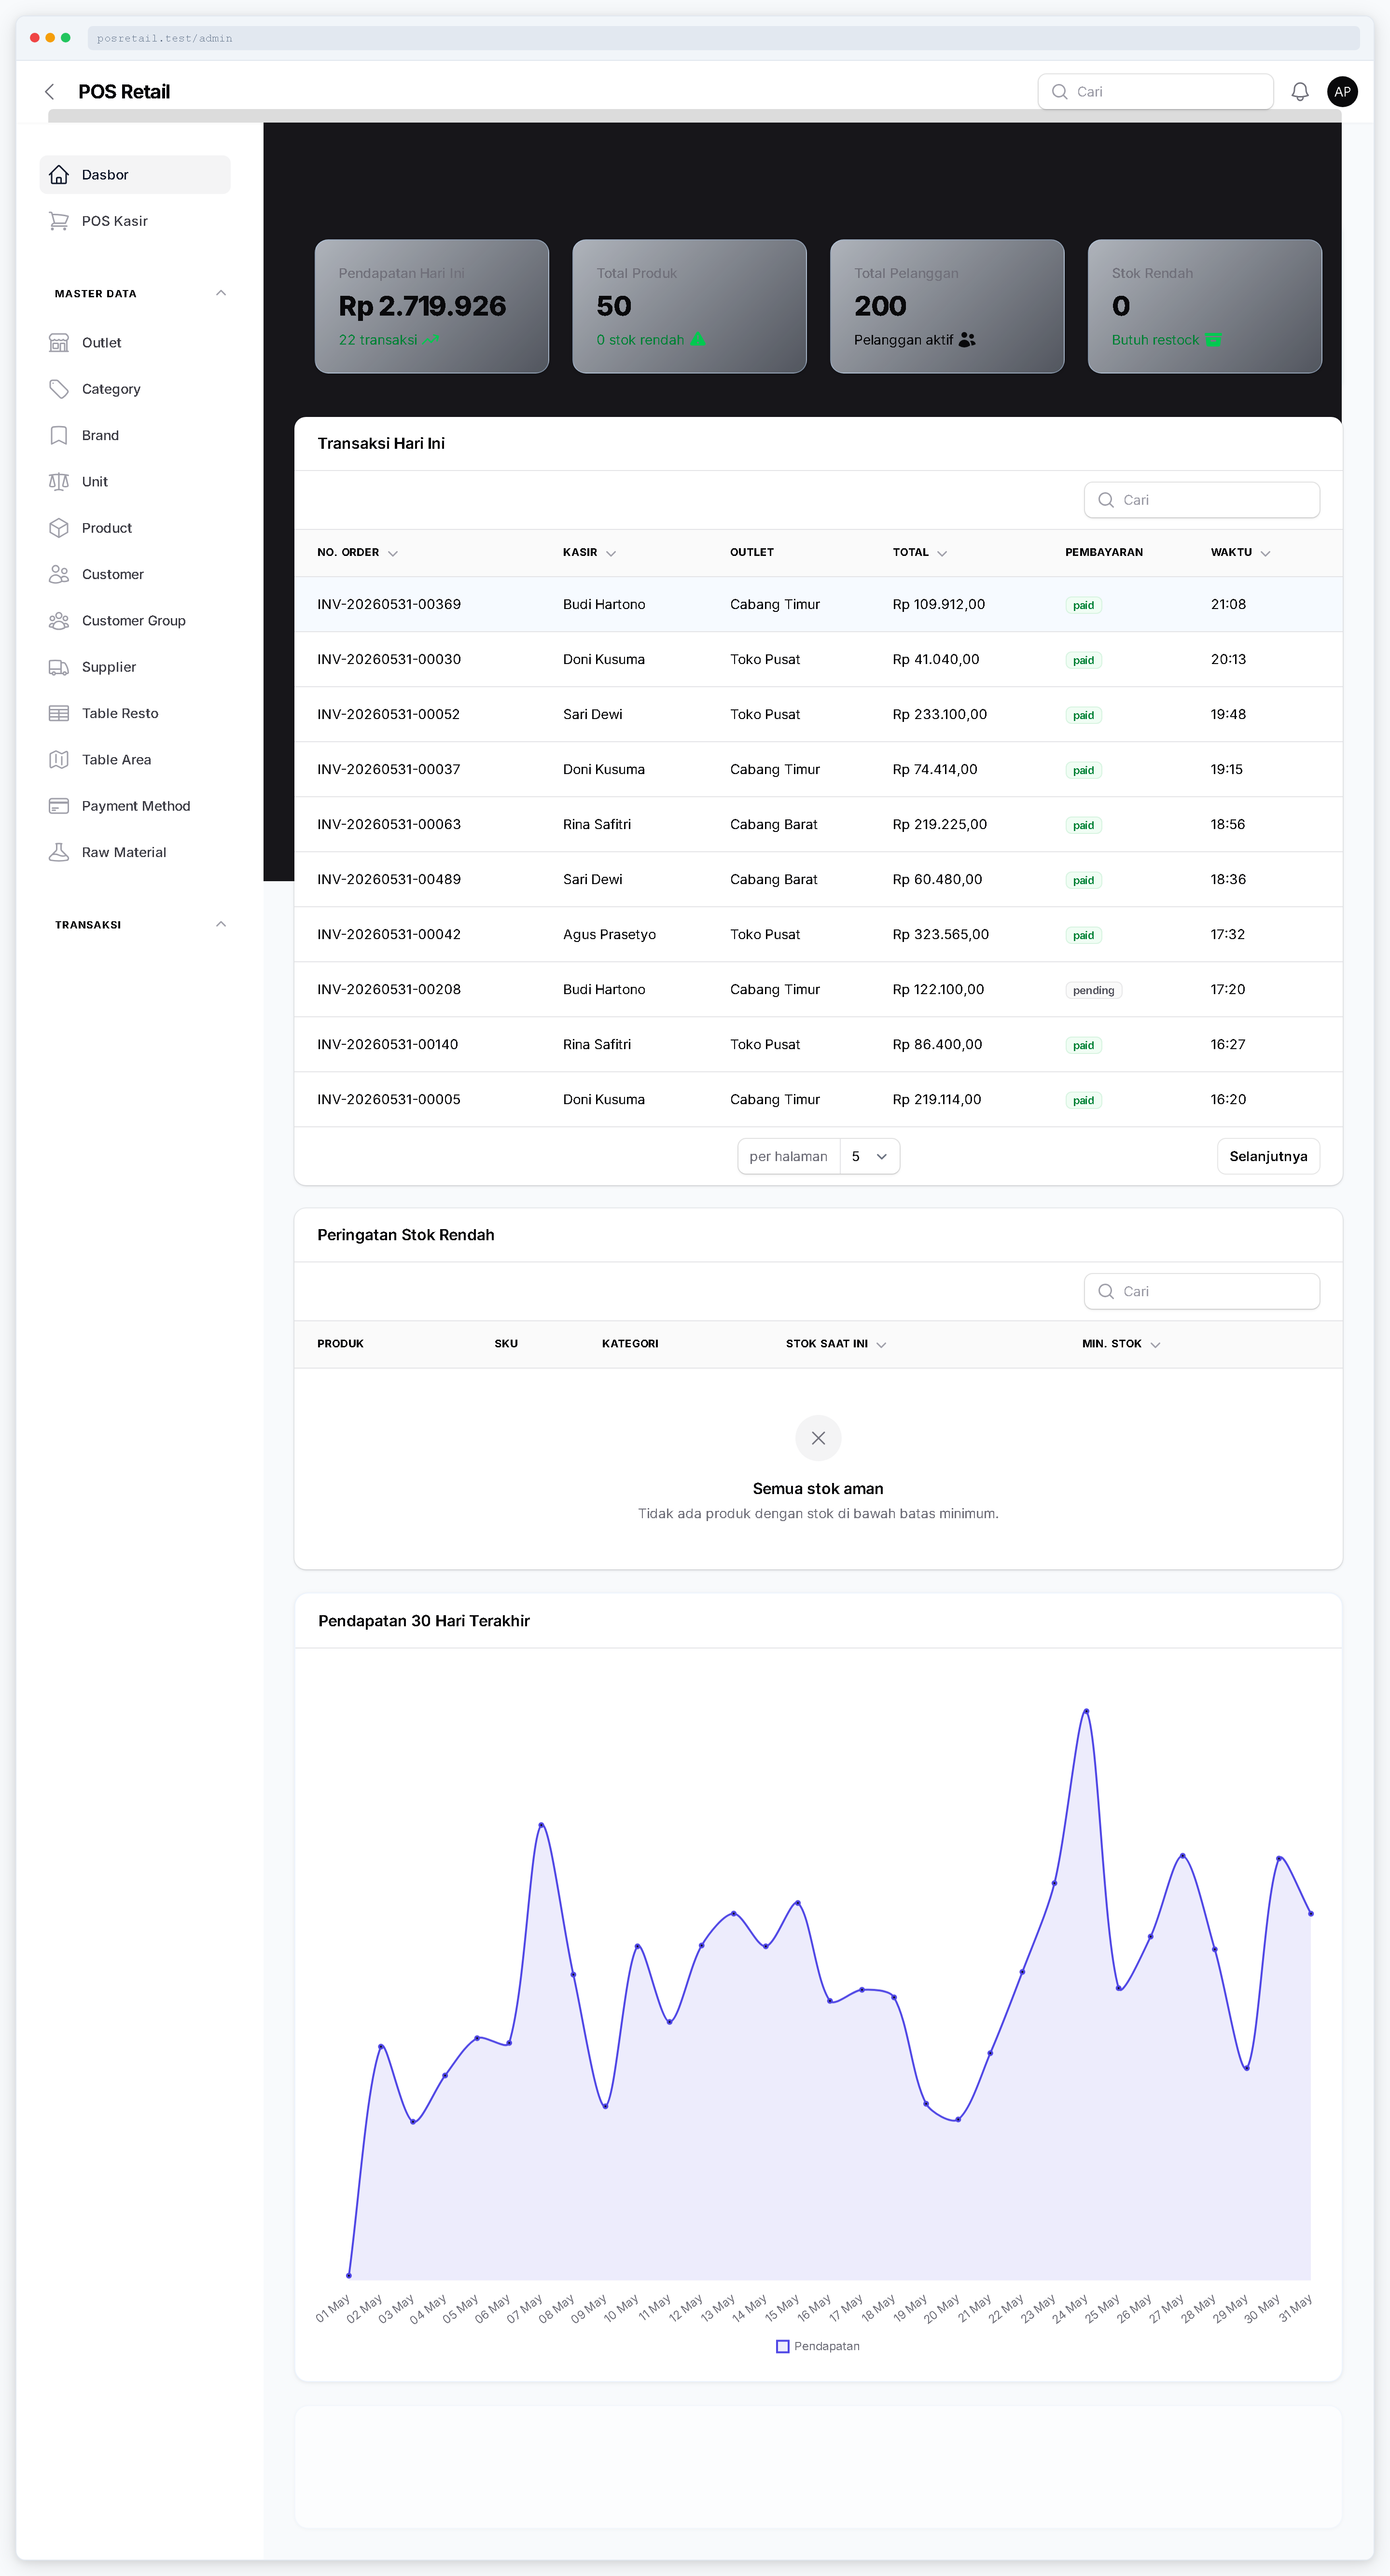The height and width of the screenshot is (2576, 1390).
Task: Click the Raw Material flask icon
Action: [59, 852]
